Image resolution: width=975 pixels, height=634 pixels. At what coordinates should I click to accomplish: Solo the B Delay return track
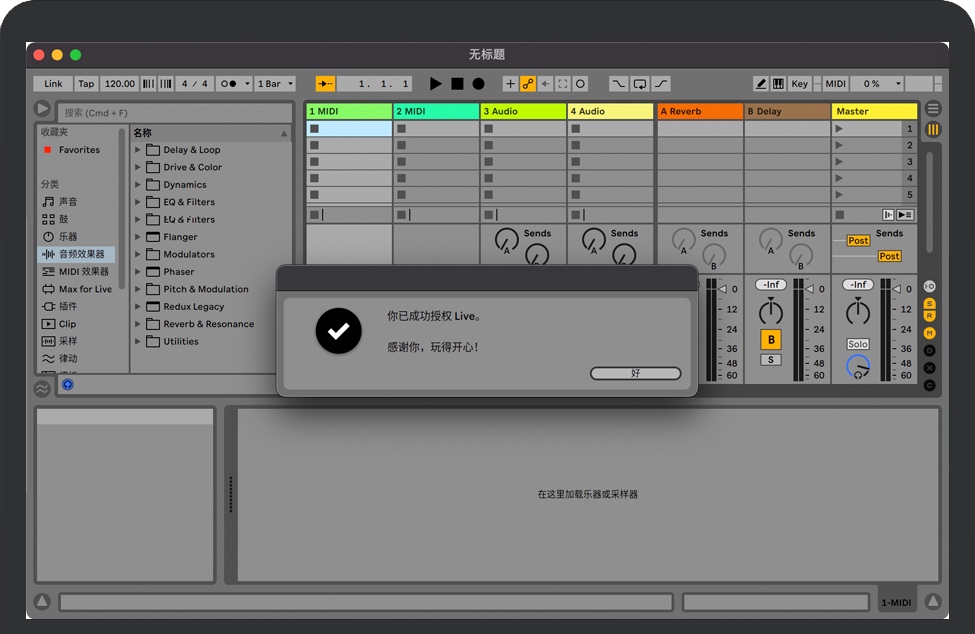pyautogui.click(x=771, y=360)
